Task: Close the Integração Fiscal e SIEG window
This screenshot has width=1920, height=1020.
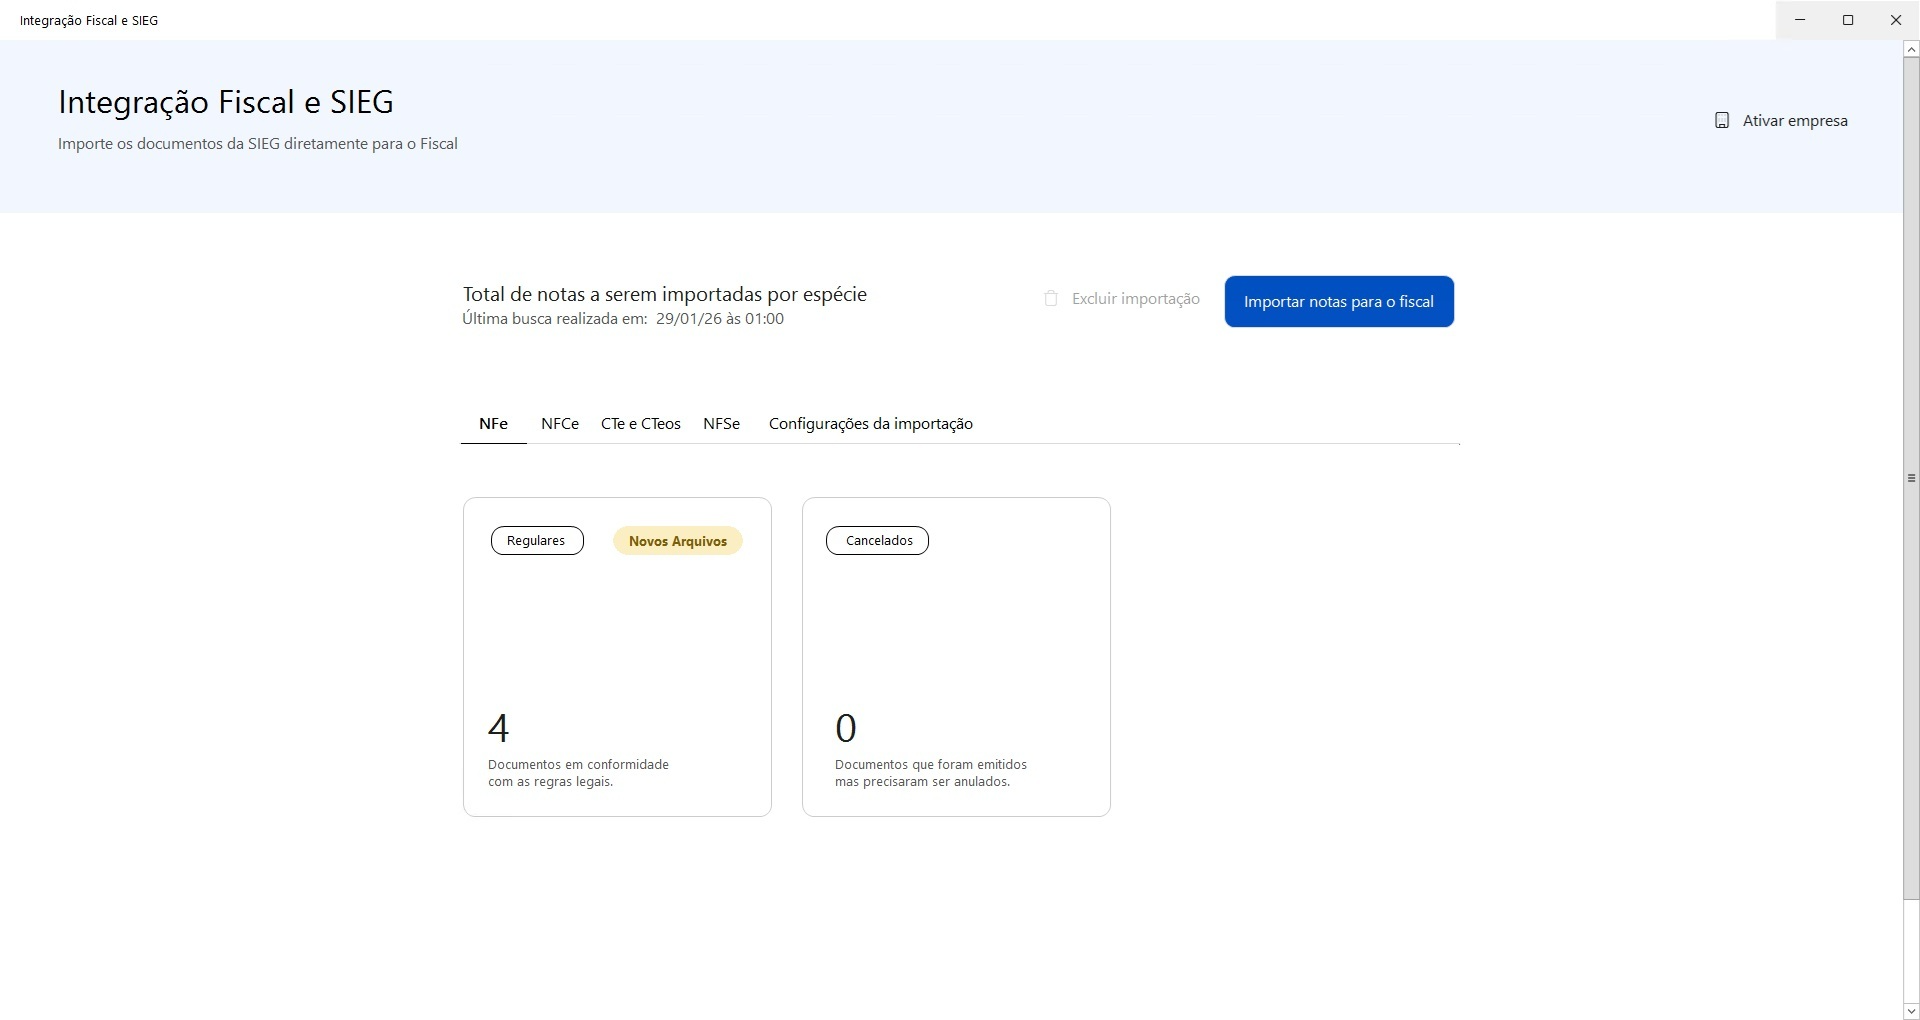Action: coord(1896,20)
